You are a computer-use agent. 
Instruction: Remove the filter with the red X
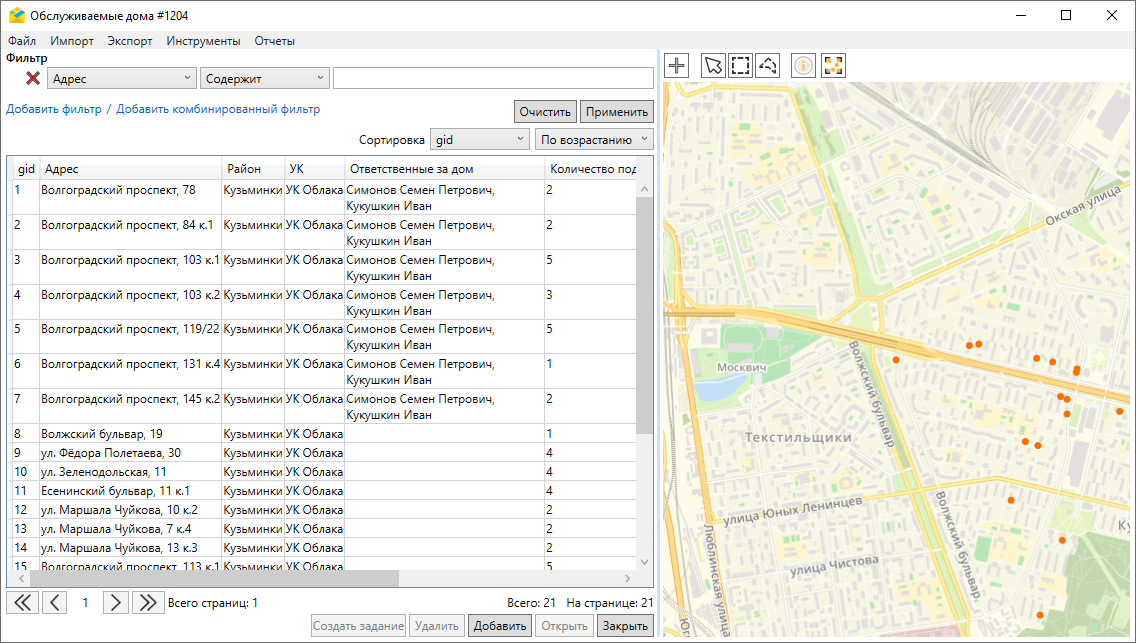(33, 78)
